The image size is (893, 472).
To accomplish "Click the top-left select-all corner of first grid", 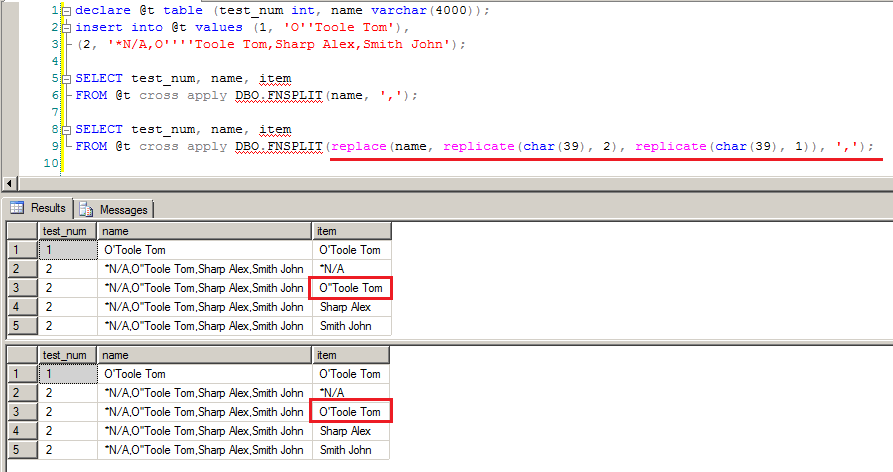I will 22,231.
